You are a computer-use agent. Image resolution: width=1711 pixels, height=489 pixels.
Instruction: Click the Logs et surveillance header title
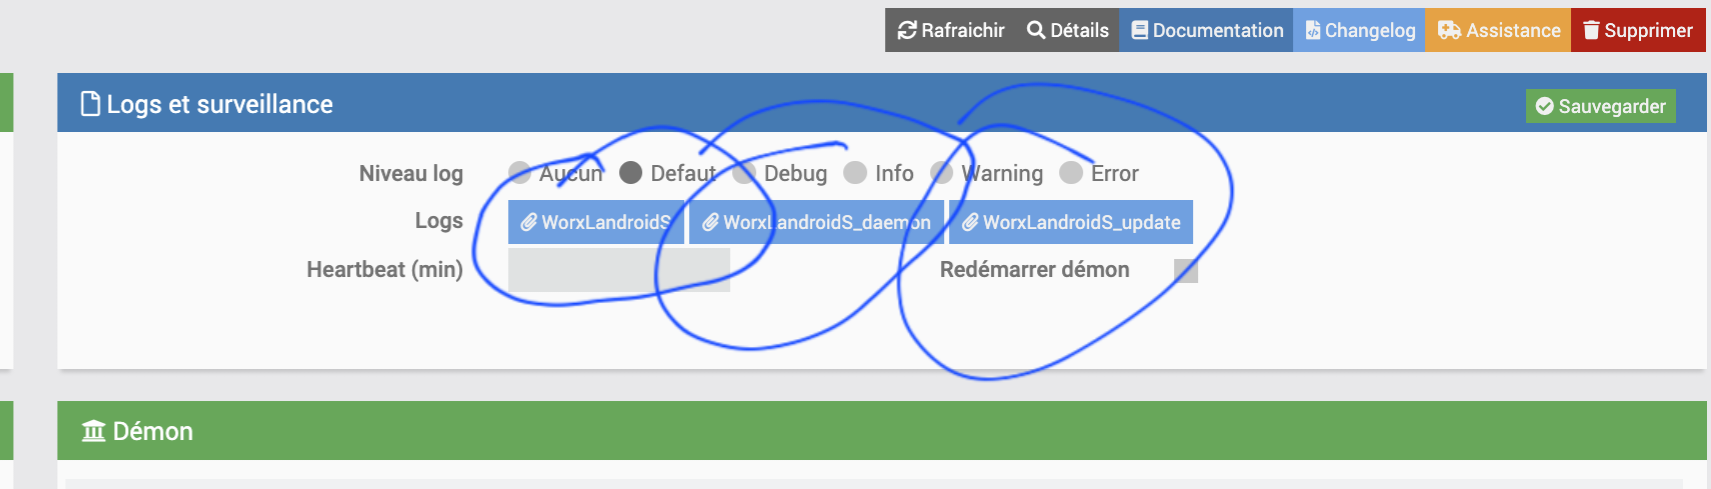click(220, 104)
